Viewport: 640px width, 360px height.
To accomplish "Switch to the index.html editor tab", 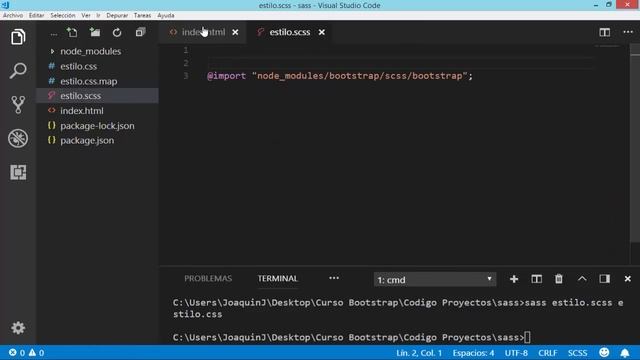I will click(203, 32).
